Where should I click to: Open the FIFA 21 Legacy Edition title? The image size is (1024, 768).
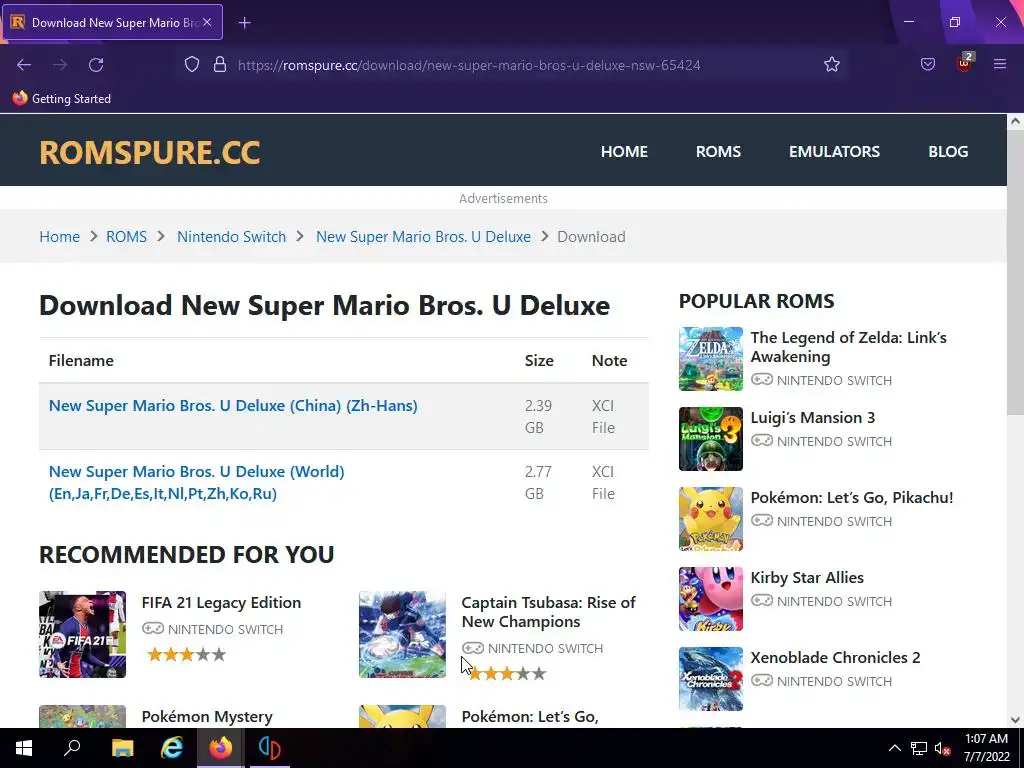tap(221, 603)
